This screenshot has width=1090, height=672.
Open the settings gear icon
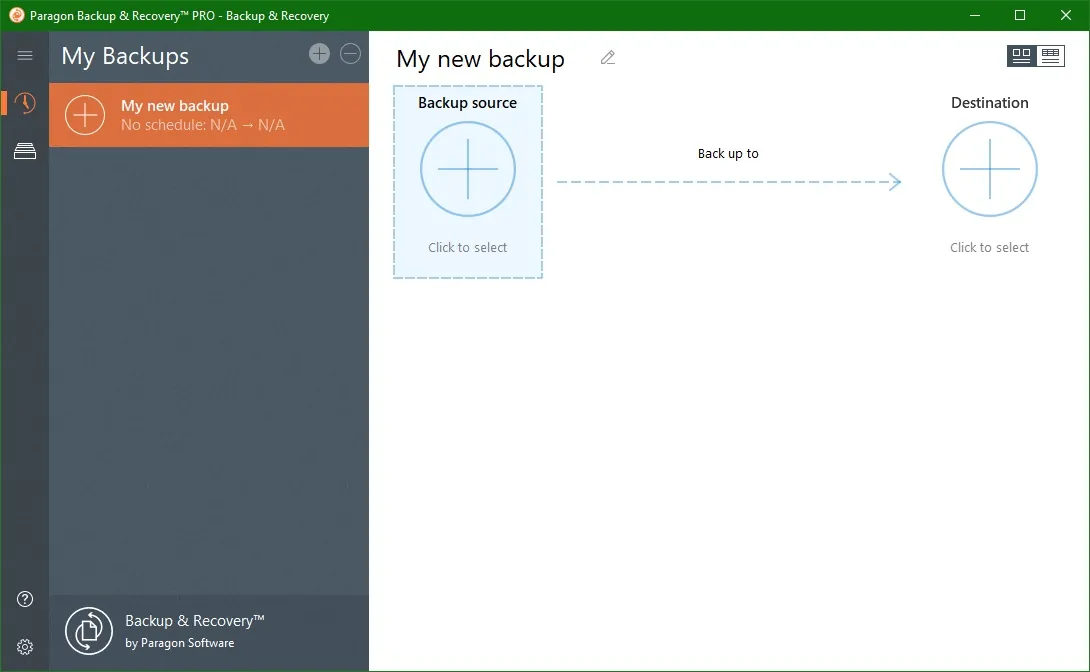click(x=25, y=647)
